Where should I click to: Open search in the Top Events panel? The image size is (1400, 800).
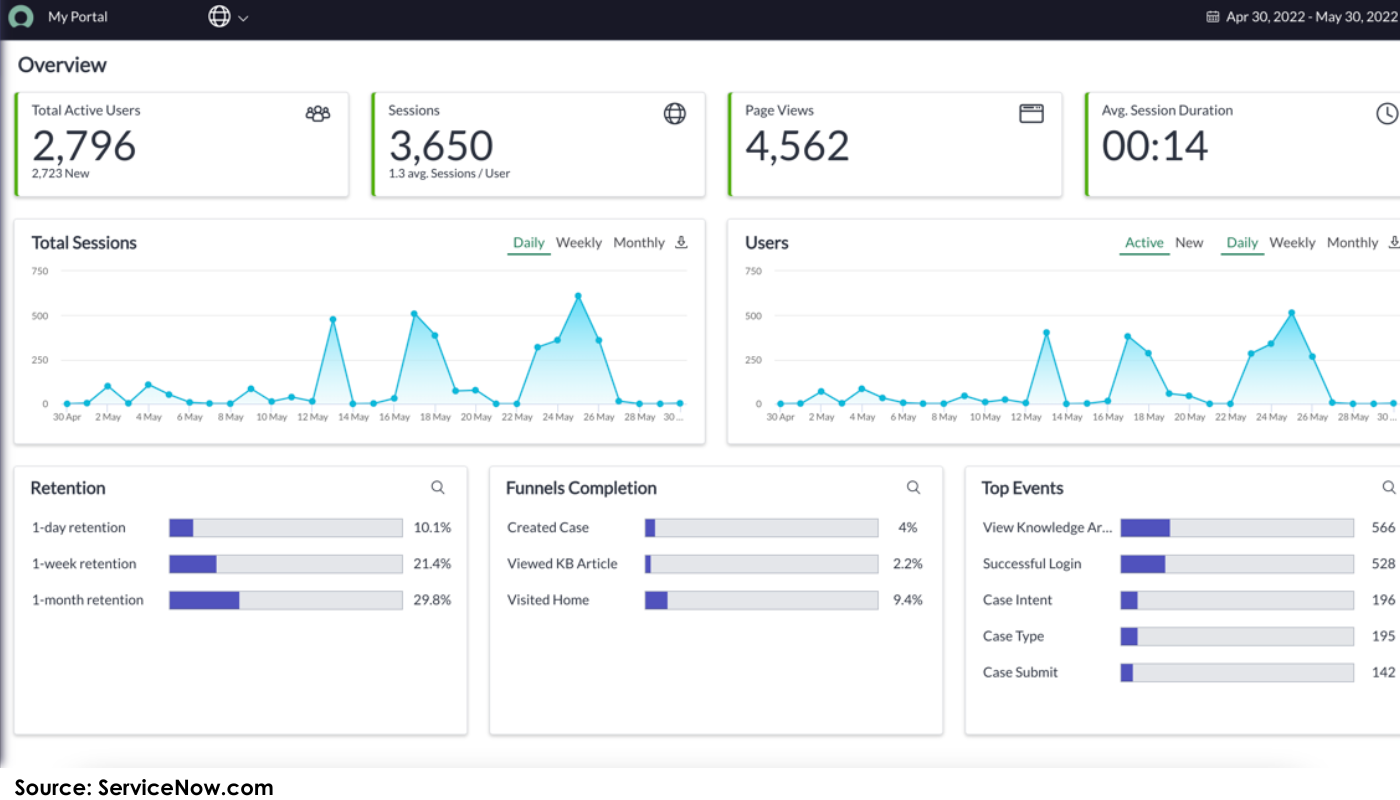click(1389, 487)
